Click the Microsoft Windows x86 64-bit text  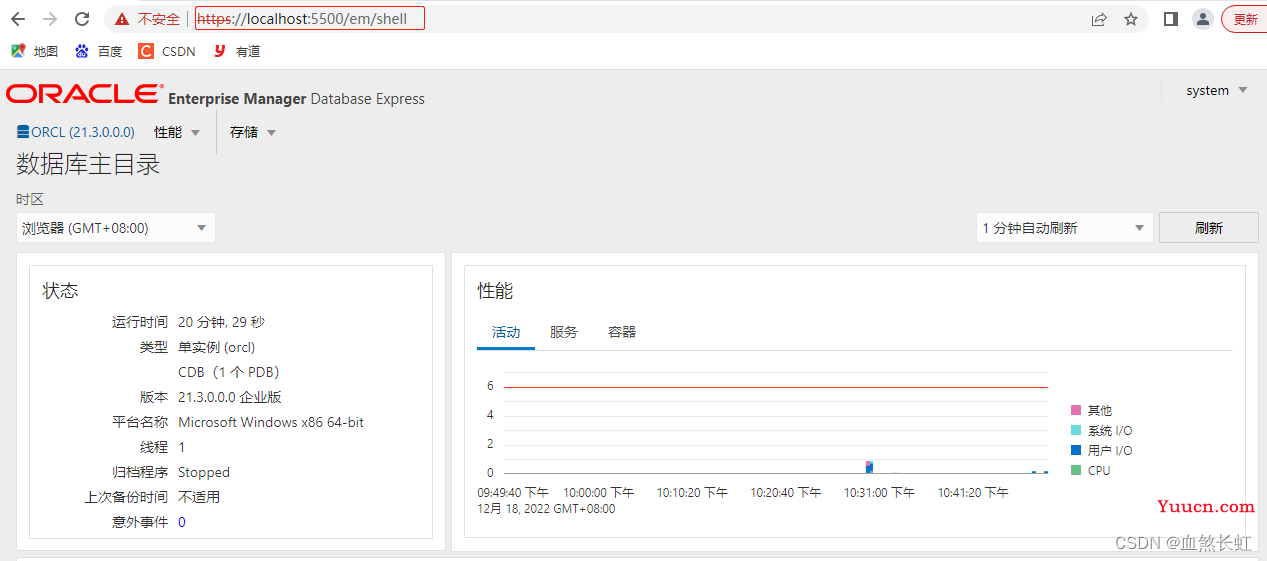(x=271, y=422)
